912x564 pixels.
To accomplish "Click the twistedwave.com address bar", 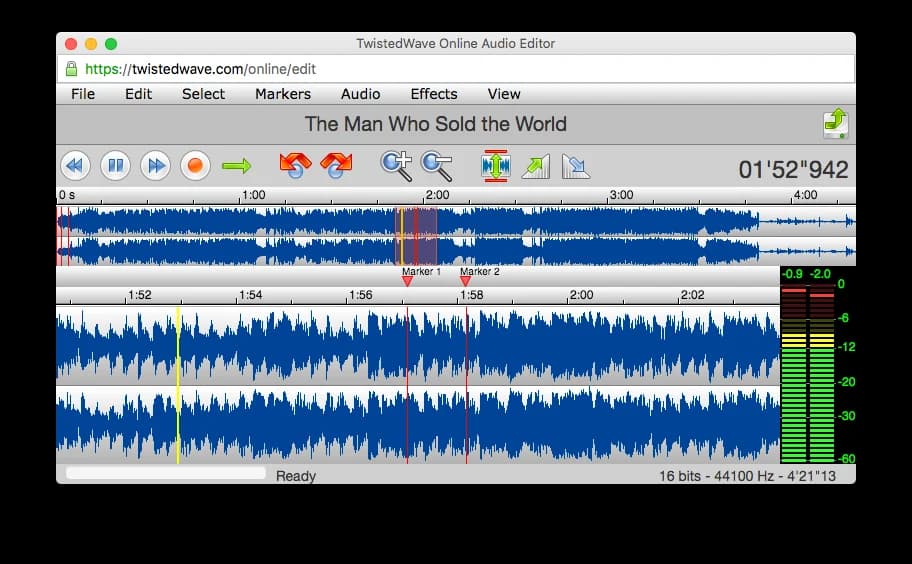I will [456, 69].
